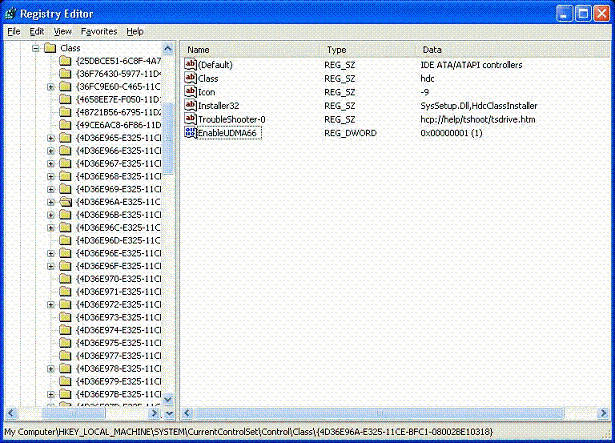The image size is (615, 443).
Task: Select the {4D36E96F-E325 registry key
Action: coord(118,266)
